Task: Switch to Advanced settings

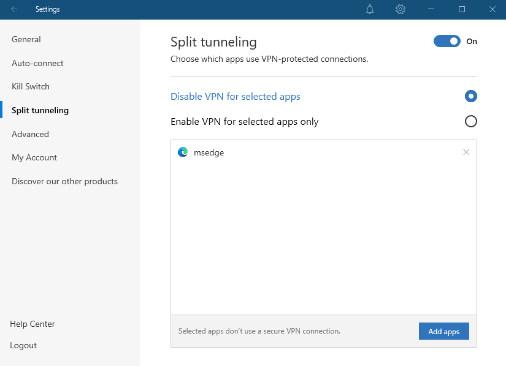Action: 30,134
